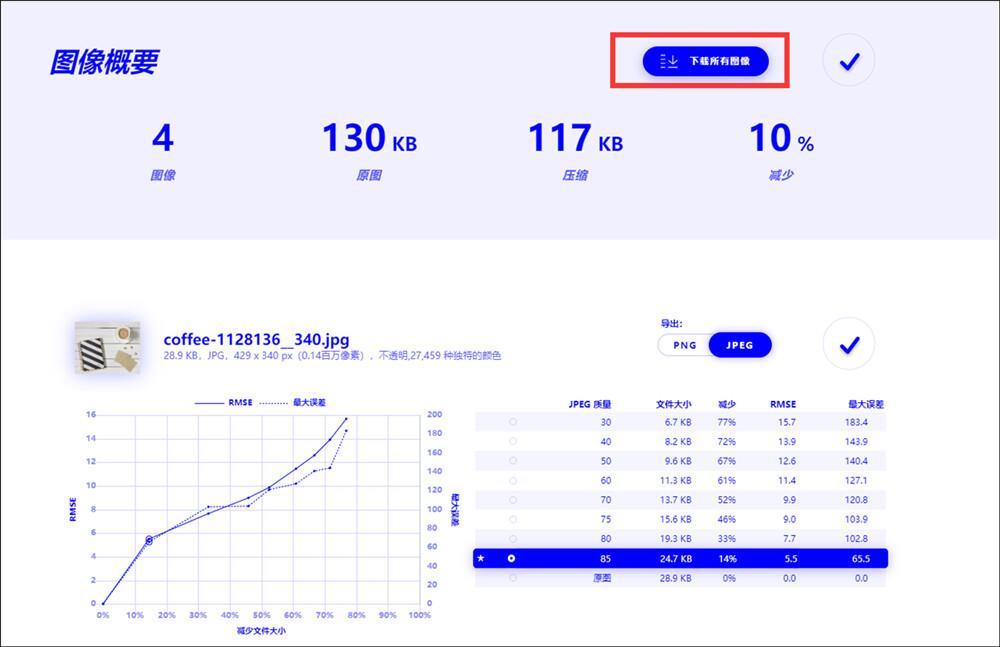Click the selected quality 85 radio button

pos(512,558)
